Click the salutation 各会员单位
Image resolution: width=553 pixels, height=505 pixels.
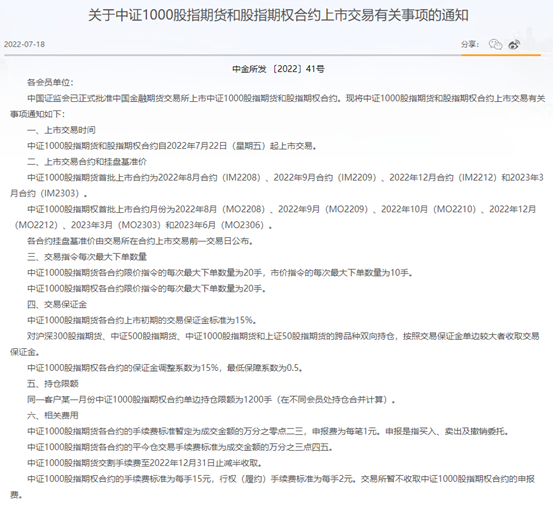[x=50, y=83]
